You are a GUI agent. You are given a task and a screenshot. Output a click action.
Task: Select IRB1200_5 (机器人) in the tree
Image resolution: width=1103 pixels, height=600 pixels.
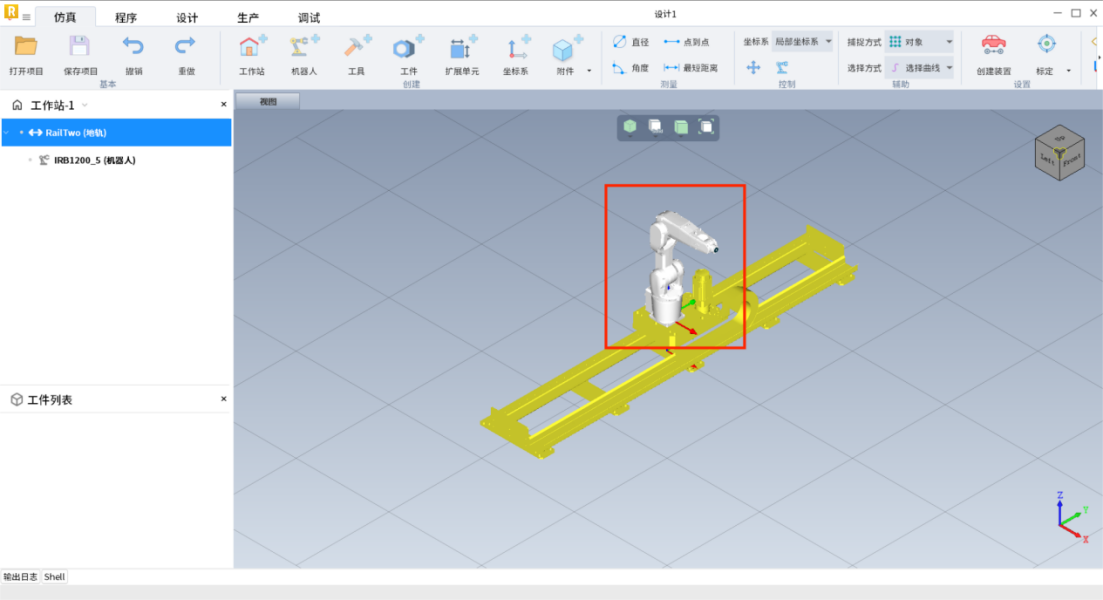pyautogui.click(x=94, y=160)
